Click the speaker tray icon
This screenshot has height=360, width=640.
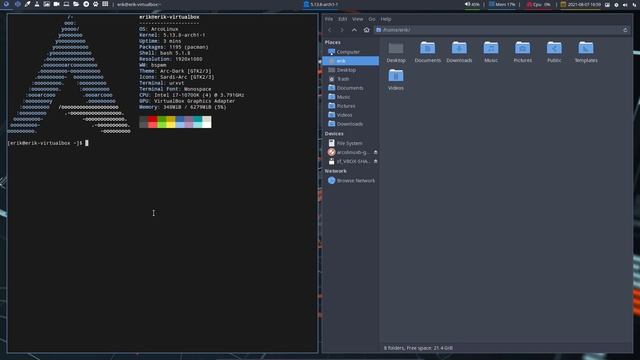click(x=625, y=4)
